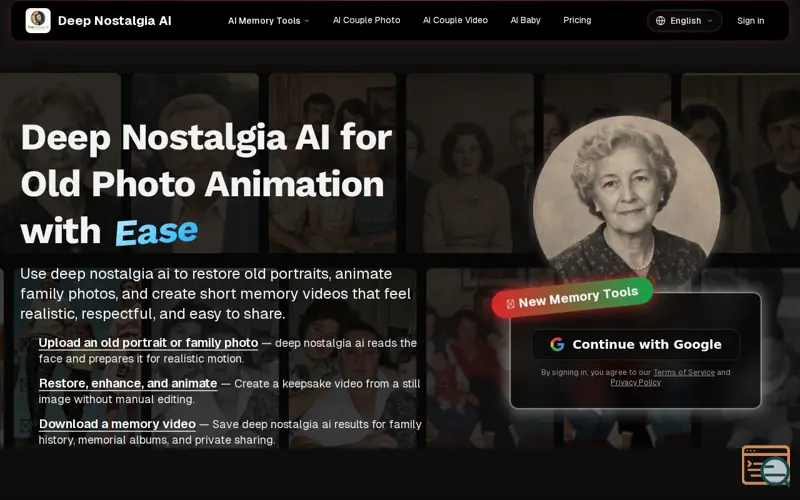Click Sign in

(x=751, y=21)
